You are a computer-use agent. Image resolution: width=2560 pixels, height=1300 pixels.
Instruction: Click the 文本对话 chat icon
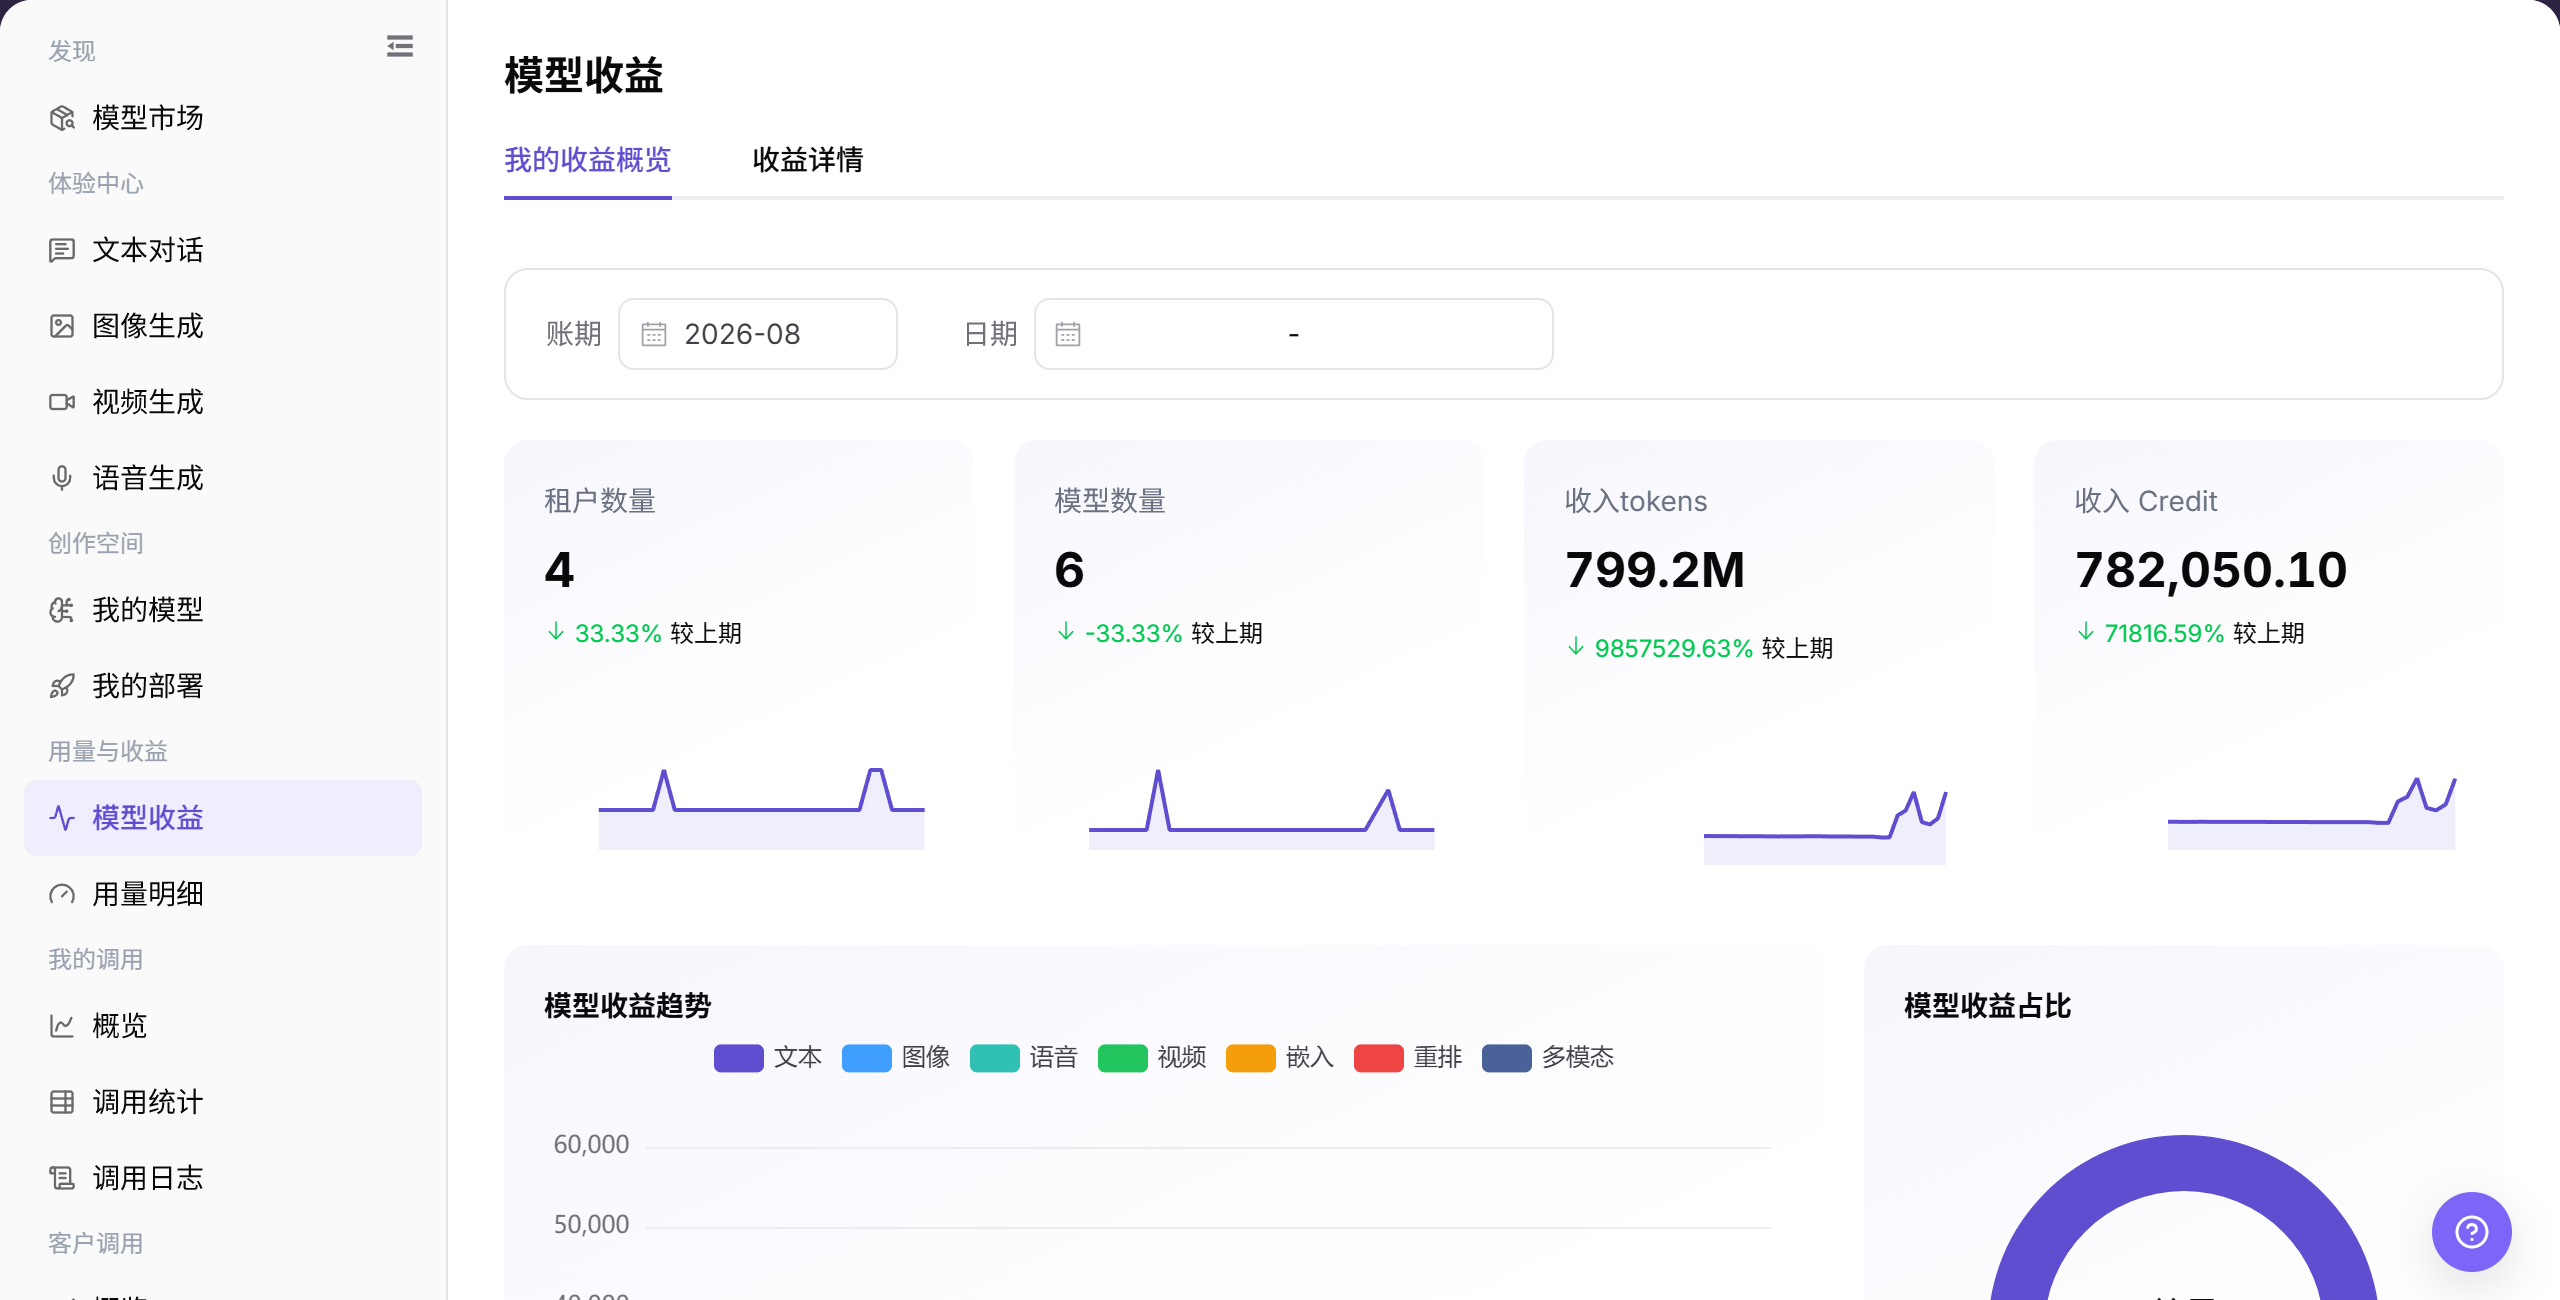click(x=62, y=250)
